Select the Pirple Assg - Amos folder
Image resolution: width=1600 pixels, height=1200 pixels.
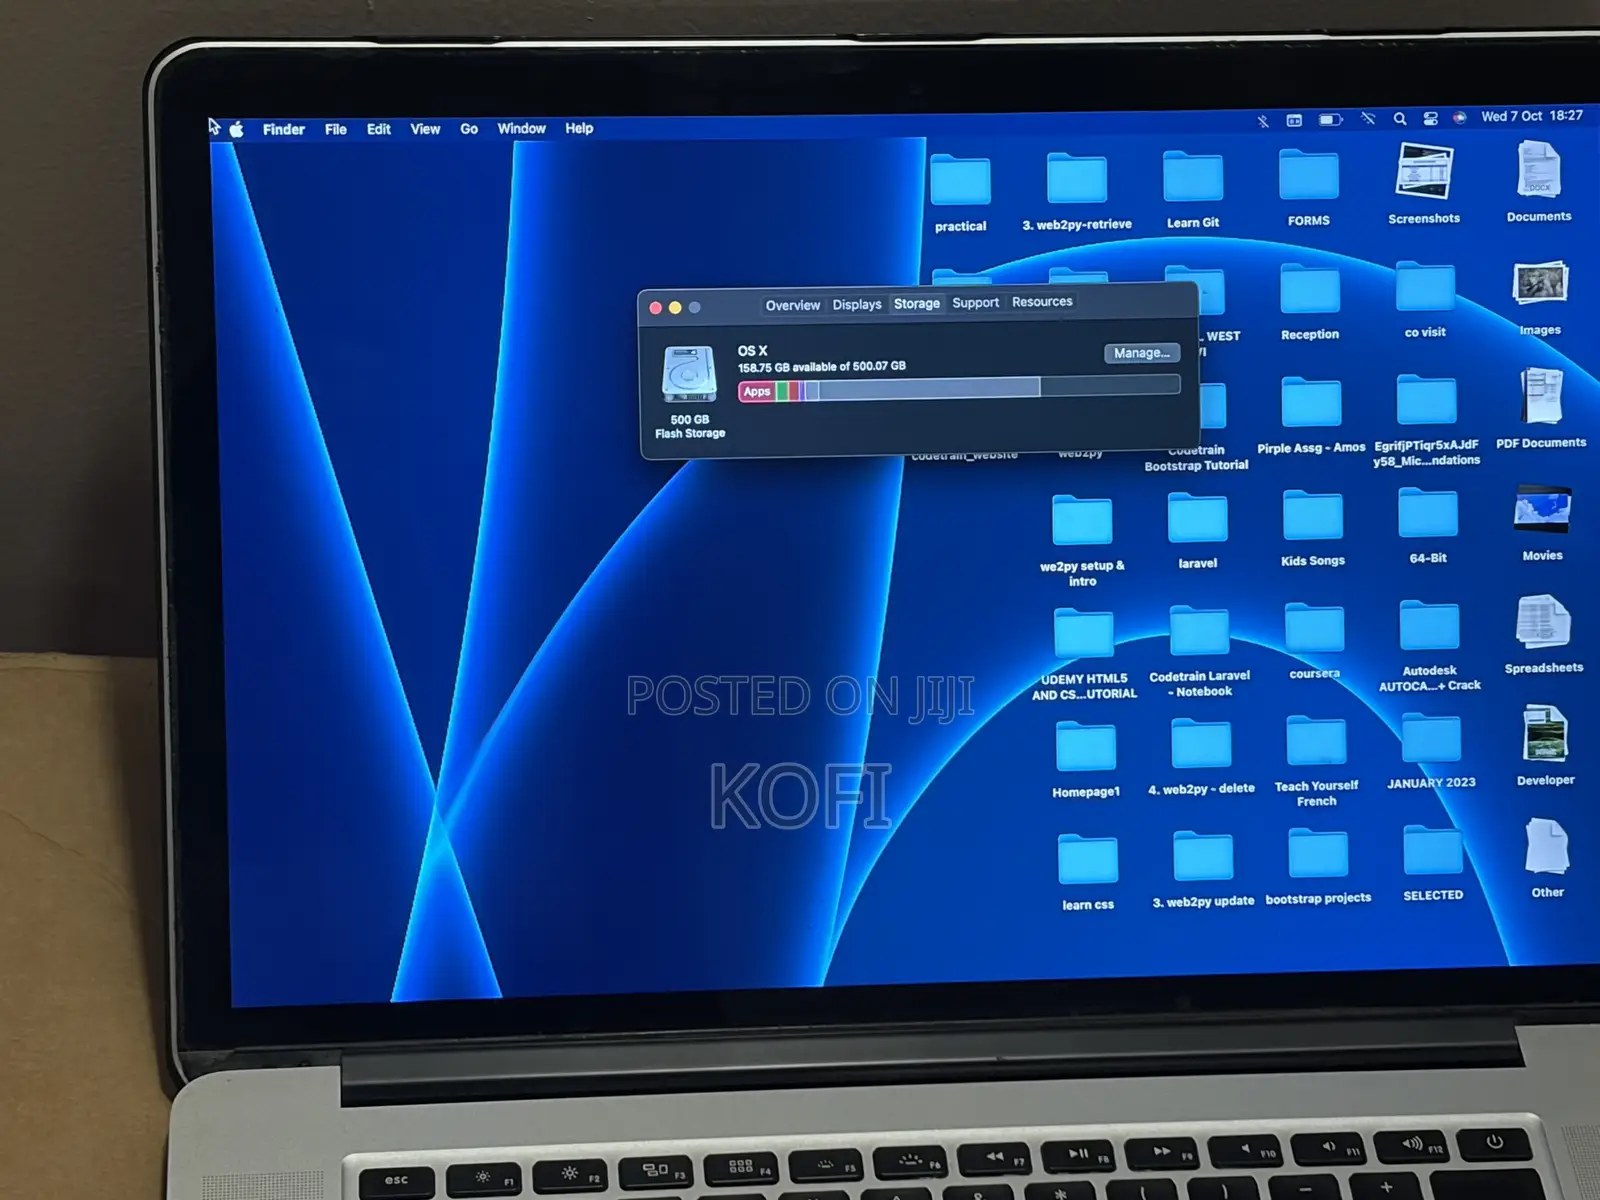point(1311,404)
